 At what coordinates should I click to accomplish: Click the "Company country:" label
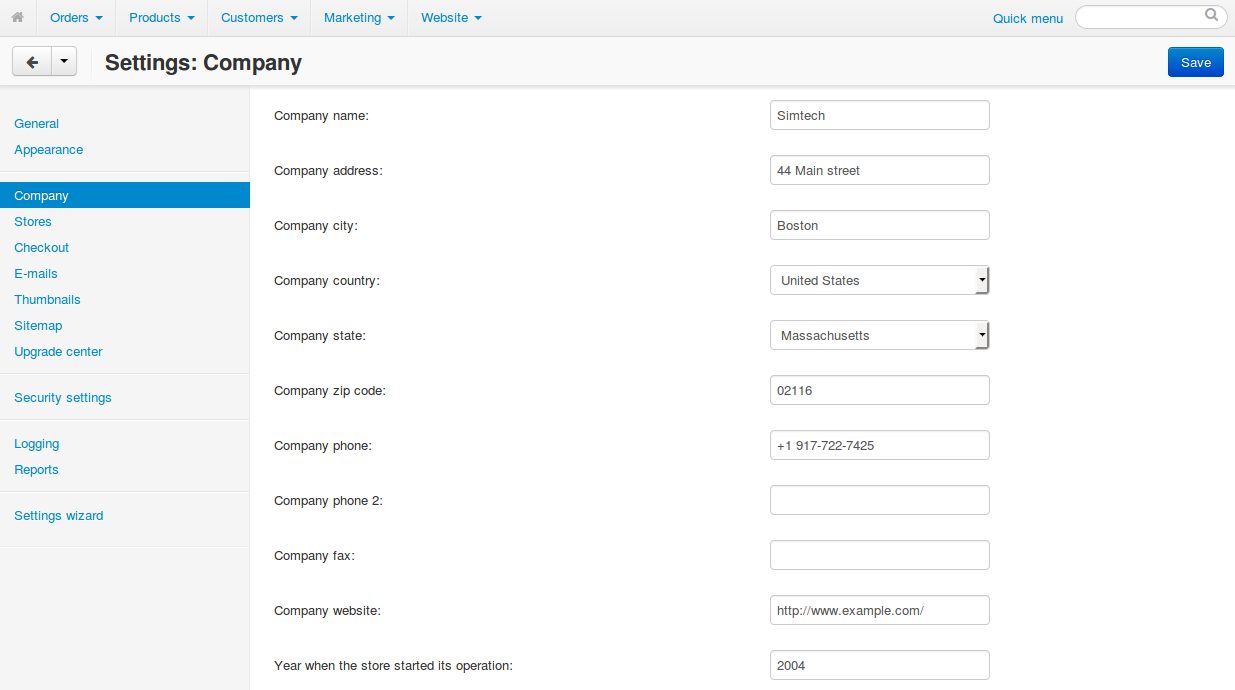327,281
